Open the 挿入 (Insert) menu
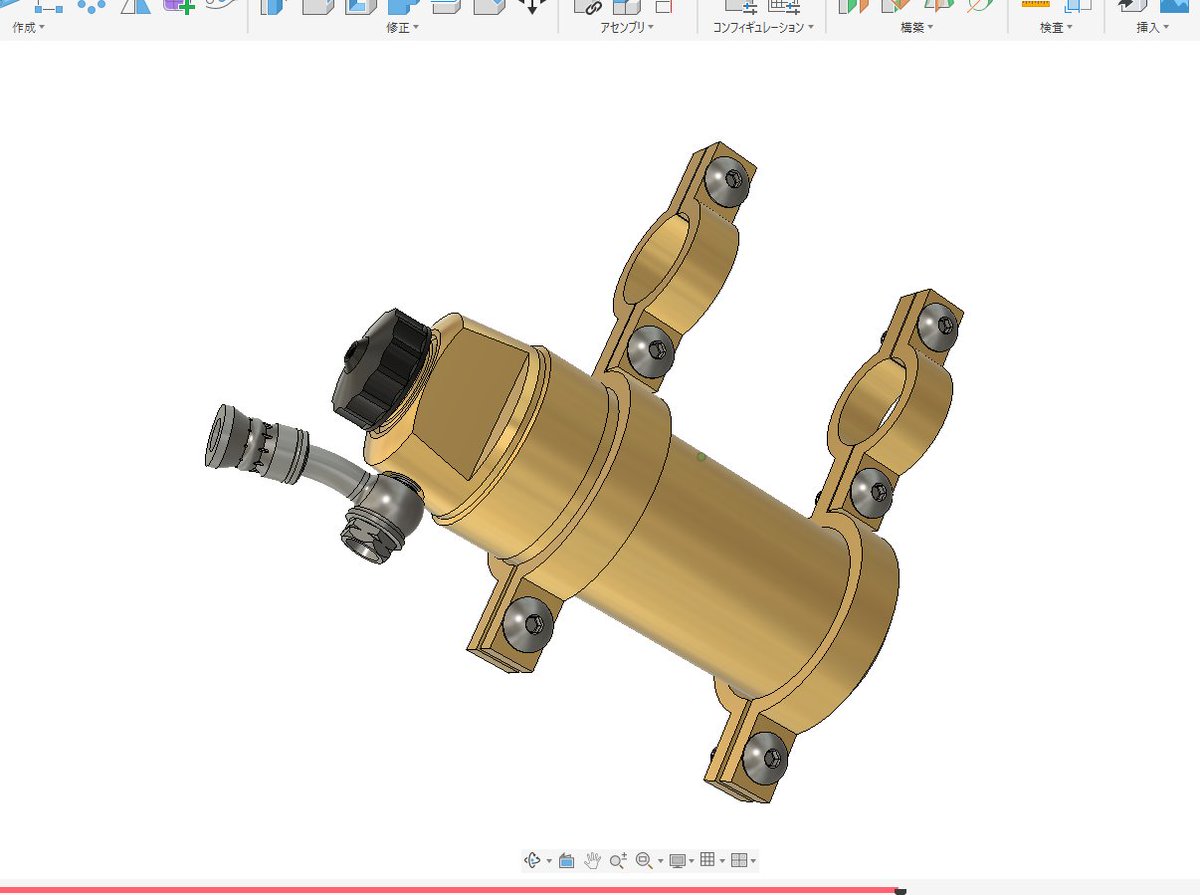 point(1153,27)
